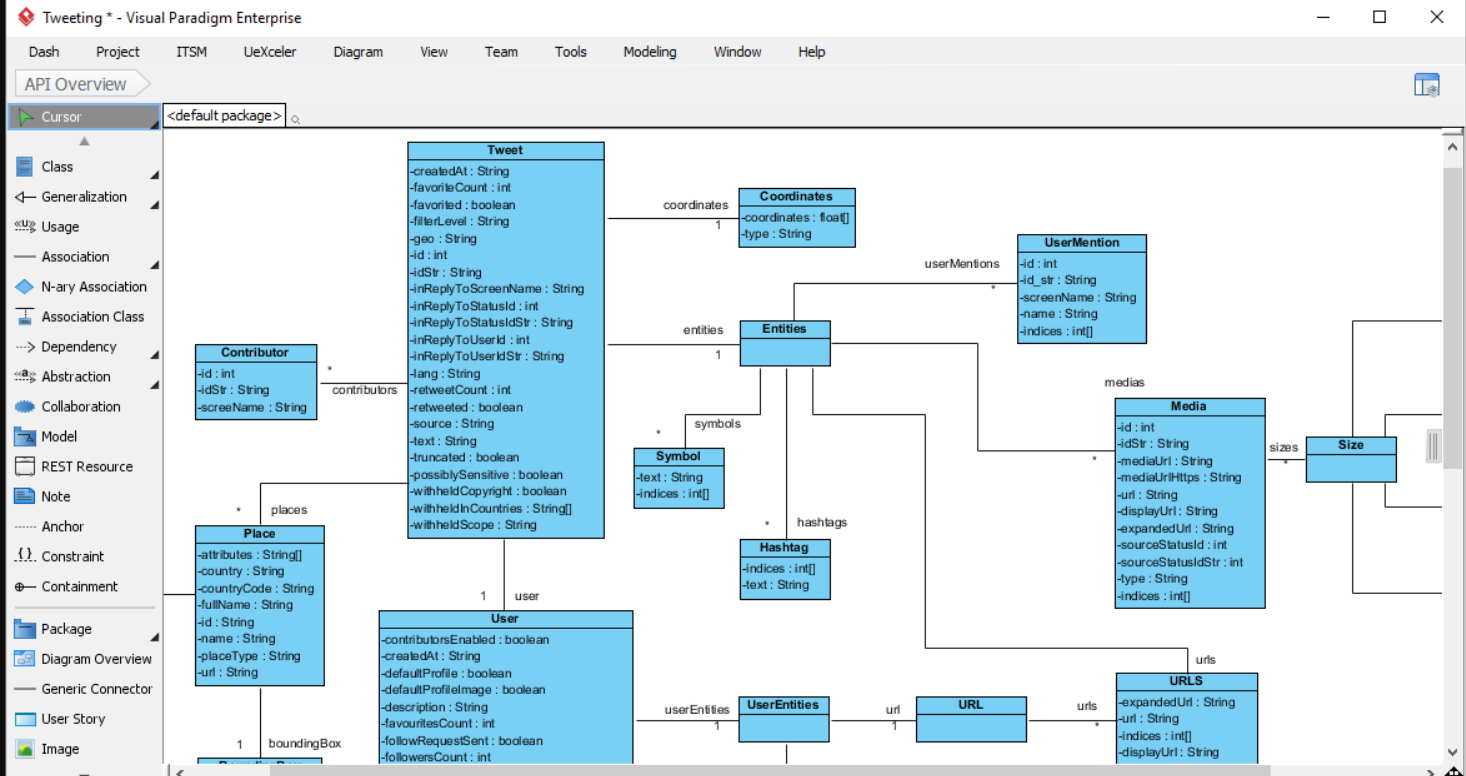Click the search icon beside default package
The image size is (1466, 776).
pyautogui.click(x=295, y=120)
